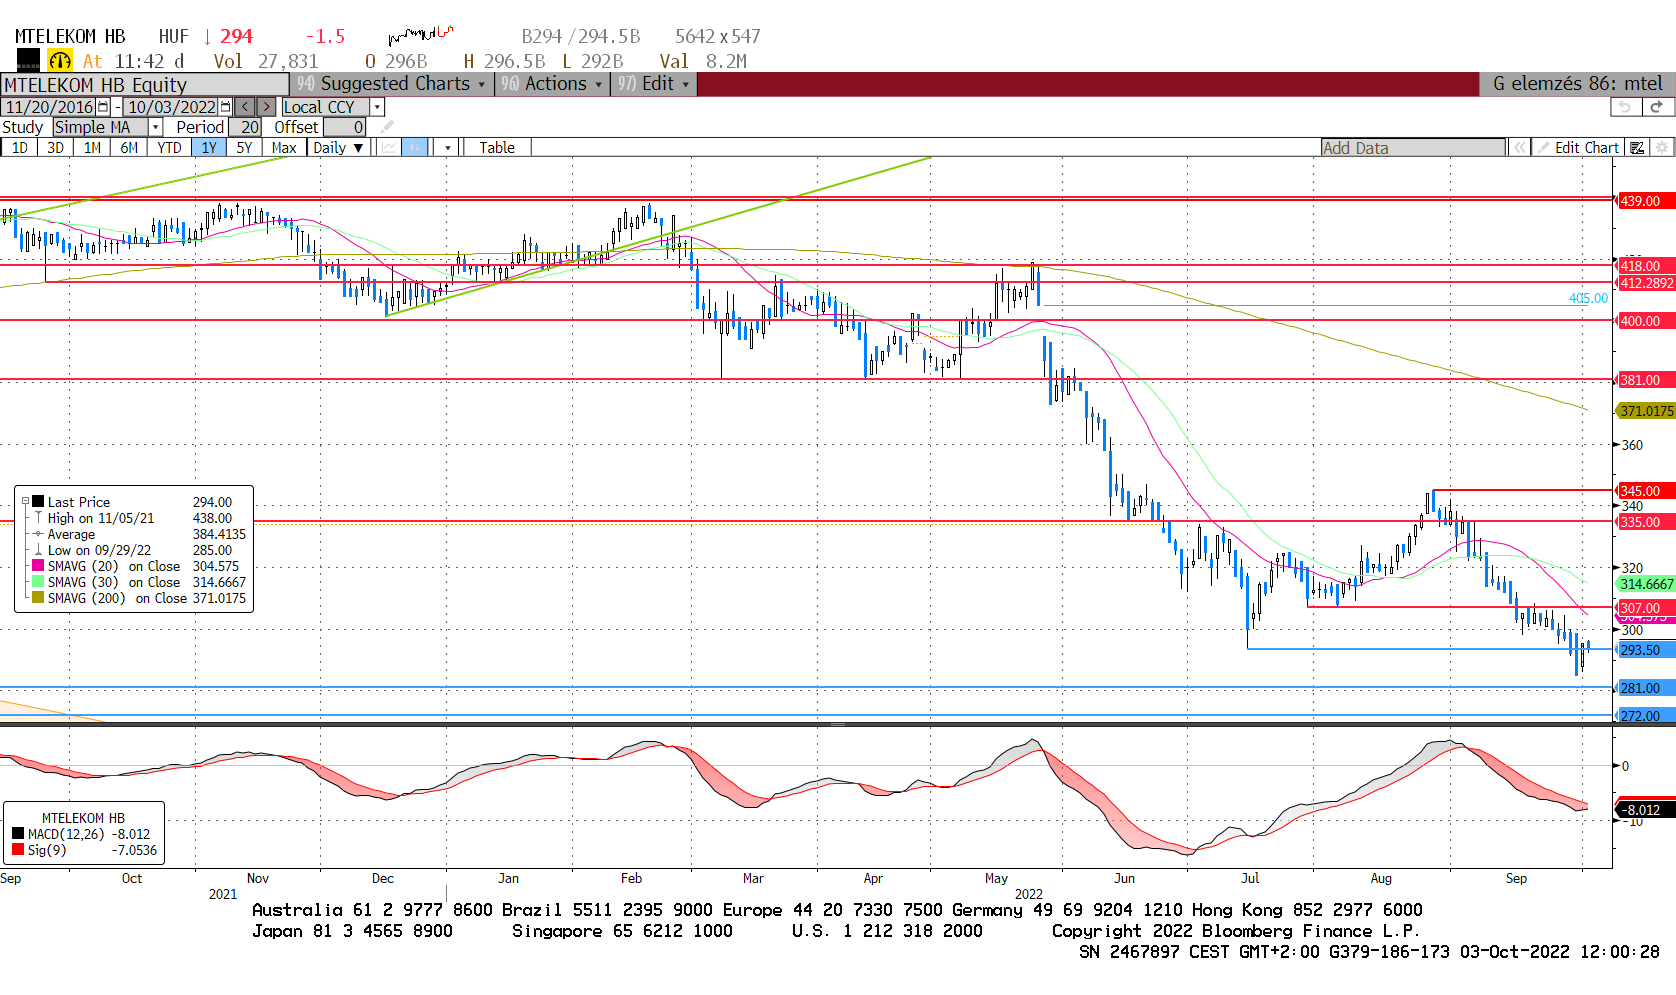Click the Add Data input field
This screenshot has height=995, width=1676.
[1413, 148]
